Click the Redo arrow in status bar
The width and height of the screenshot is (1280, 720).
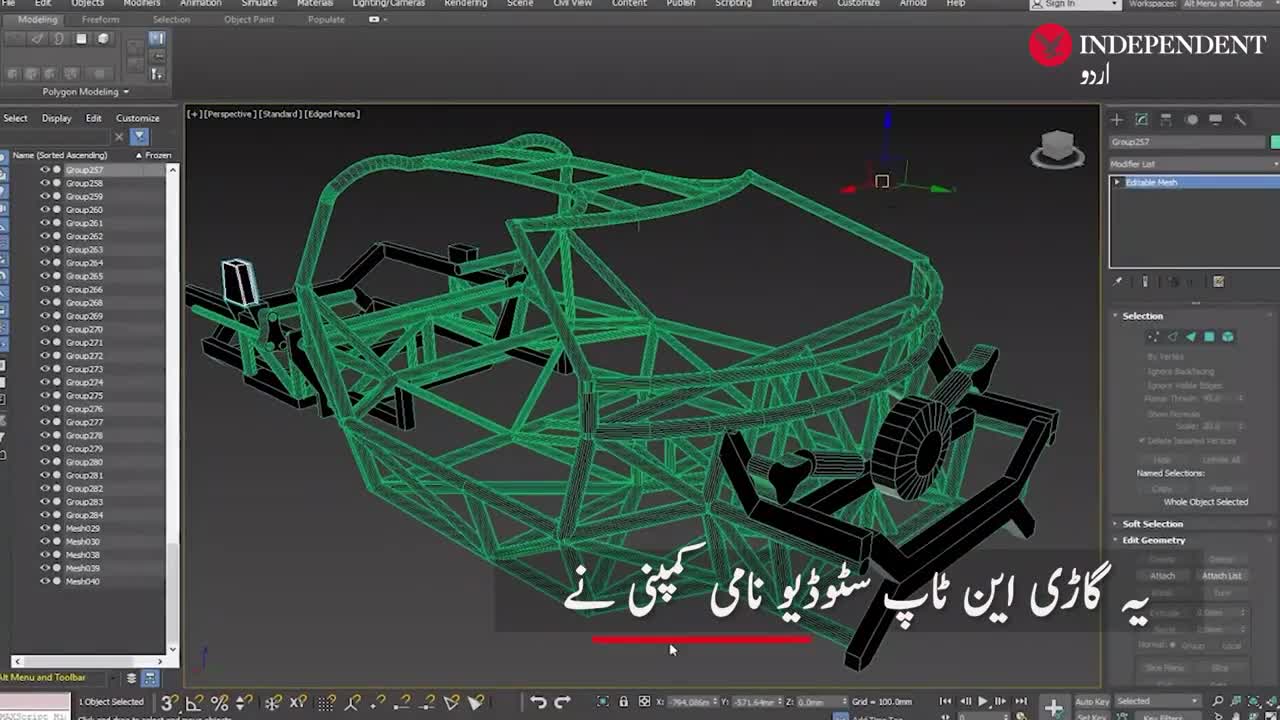click(562, 702)
